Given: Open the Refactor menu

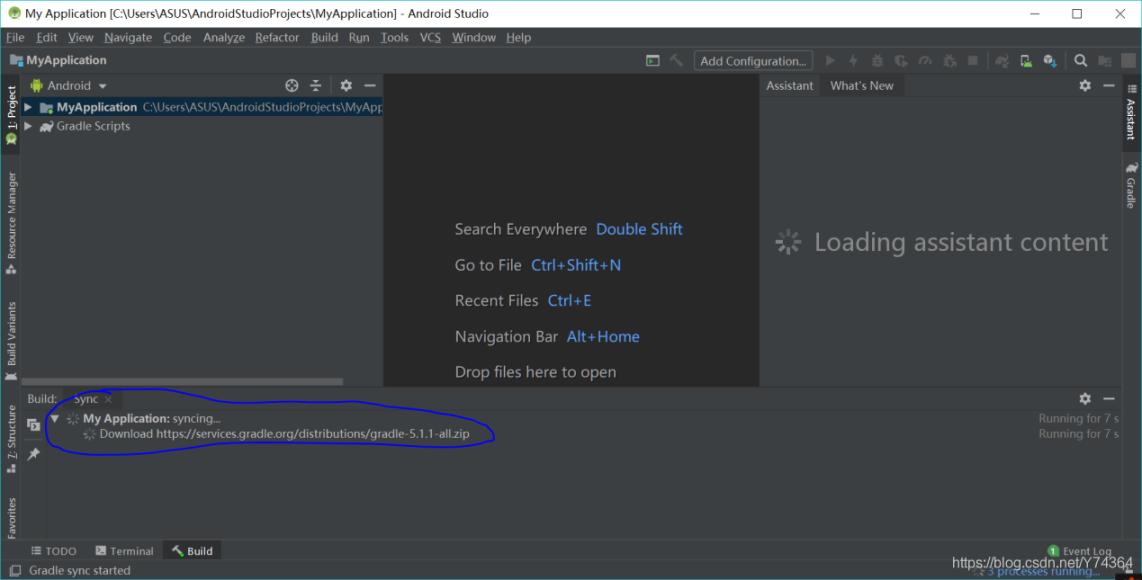Looking at the screenshot, I should click(276, 37).
